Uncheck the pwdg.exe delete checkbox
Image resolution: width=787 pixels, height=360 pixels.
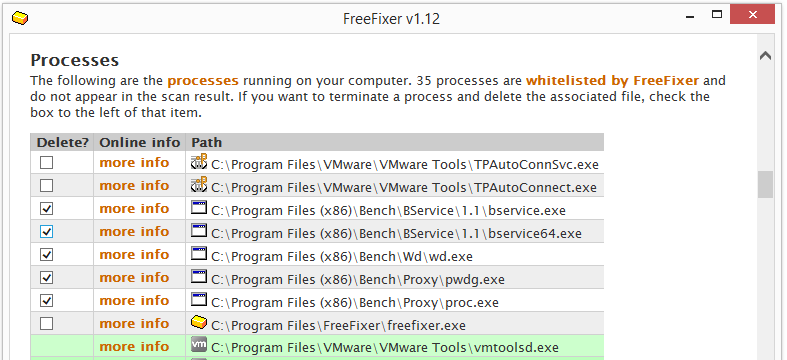point(47,278)
